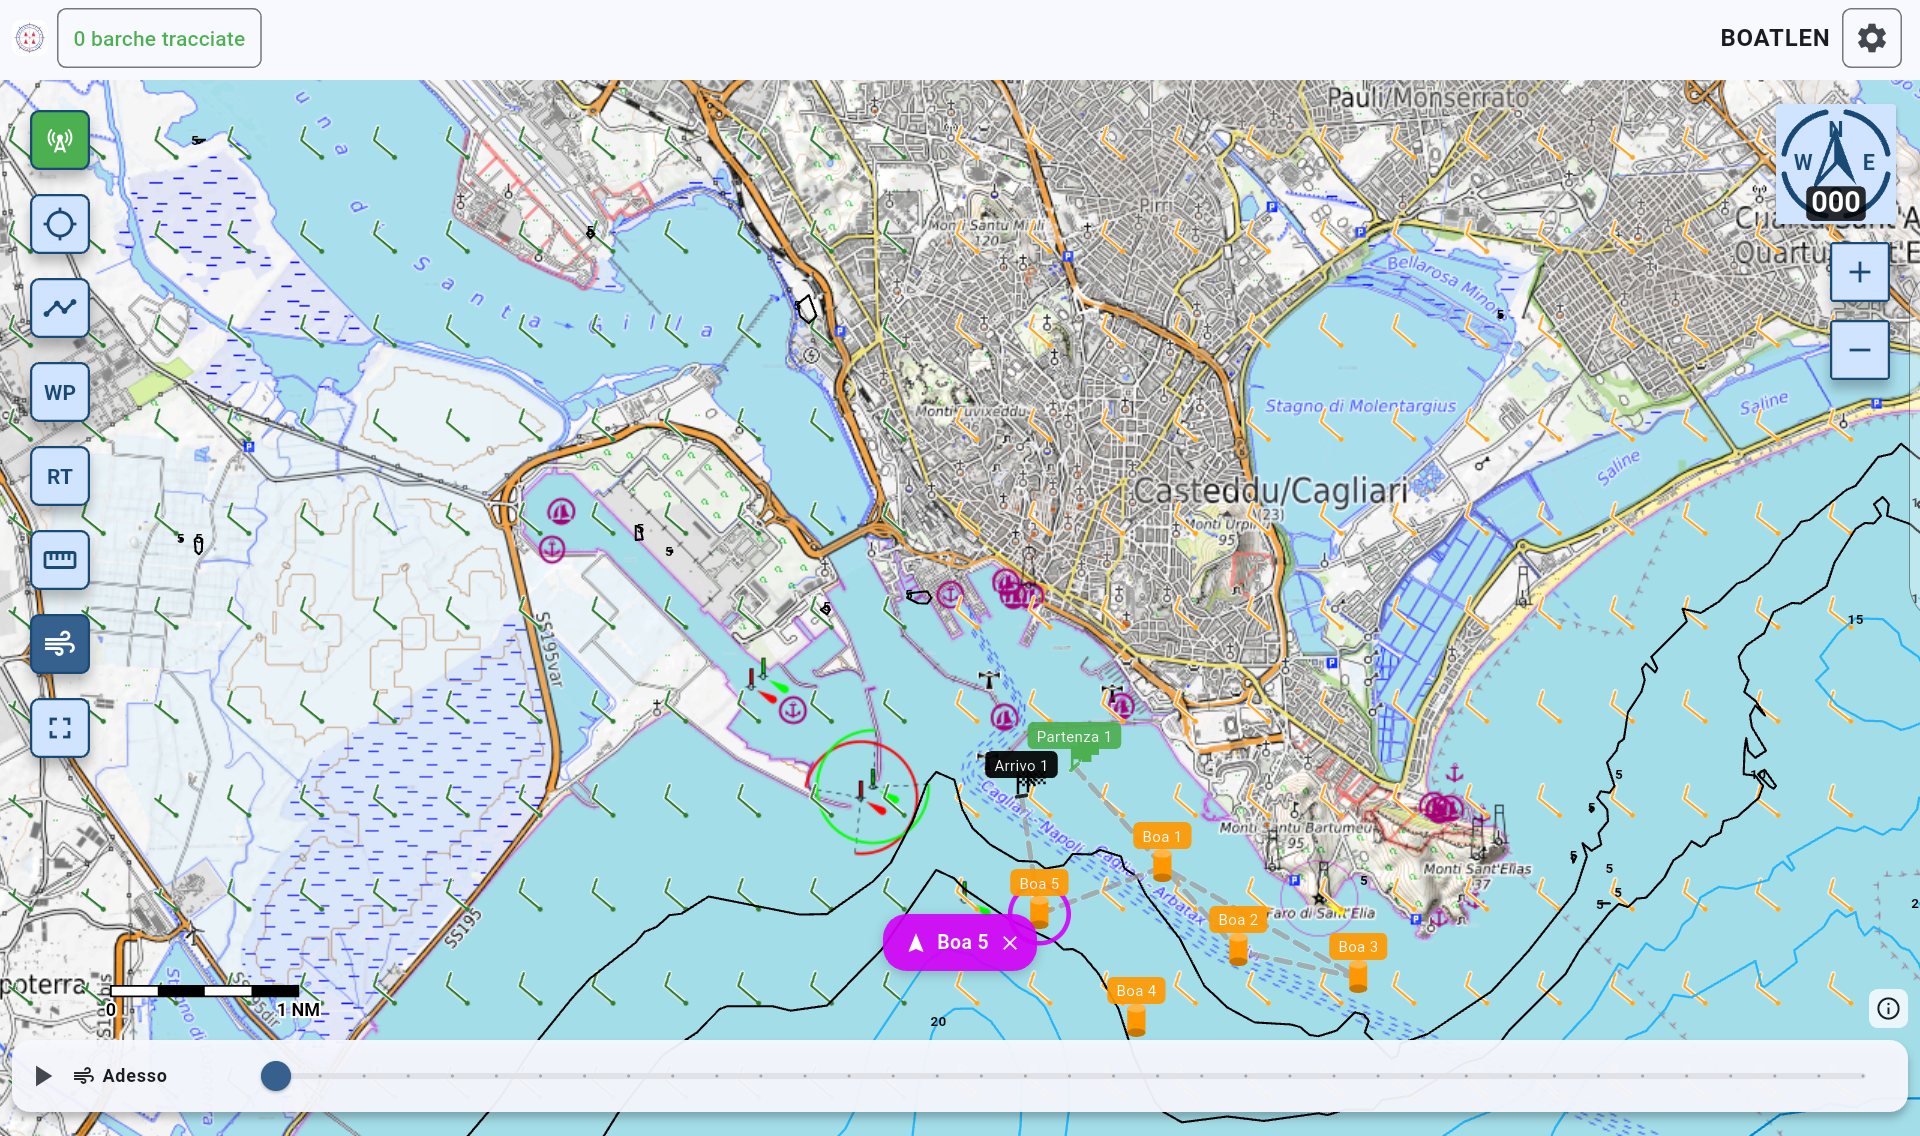Toggle the AIS broadcast antenna button

60,140
